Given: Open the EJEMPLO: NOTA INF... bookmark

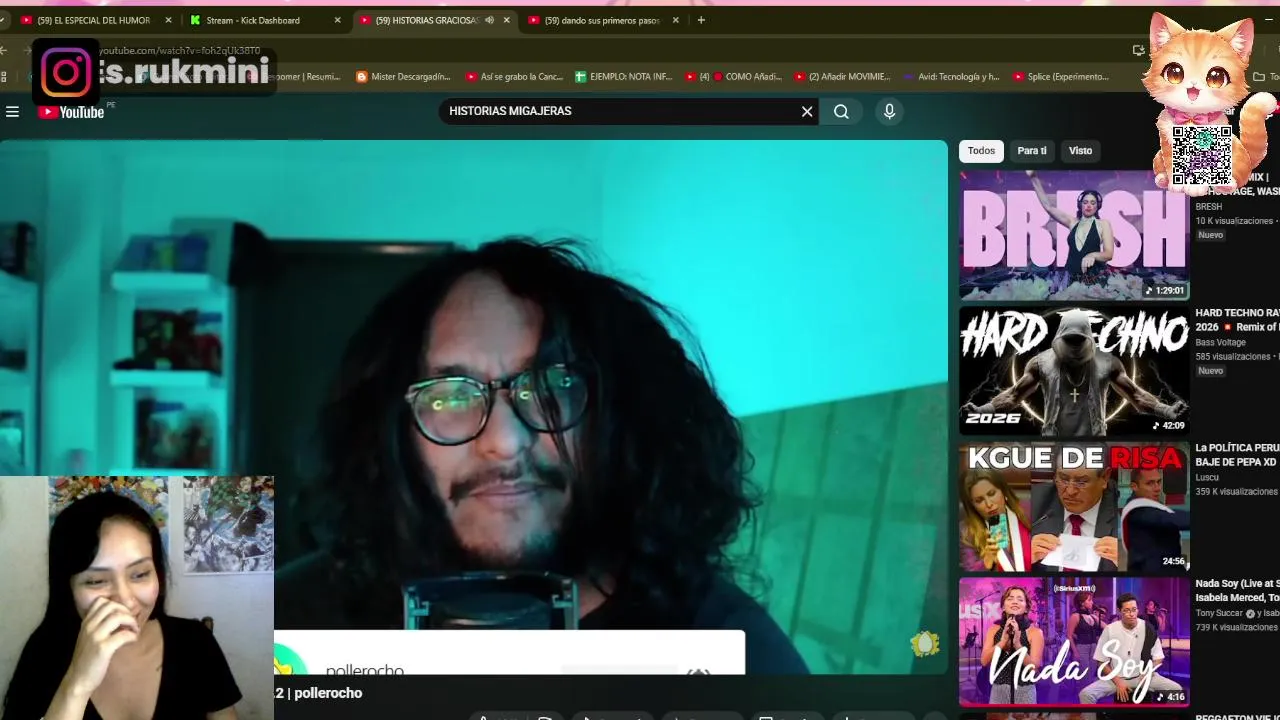Looking at the screenshot, I should (623, 76).
